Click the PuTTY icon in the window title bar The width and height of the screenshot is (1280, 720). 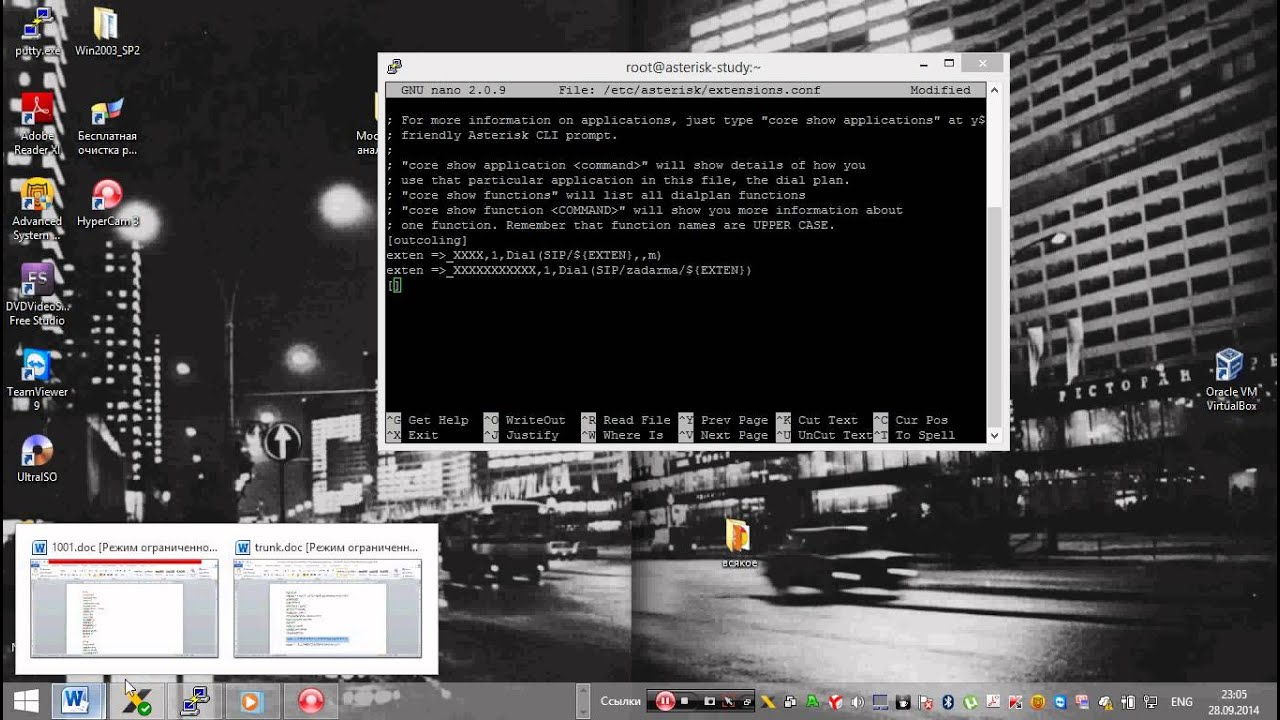(395, 67)
